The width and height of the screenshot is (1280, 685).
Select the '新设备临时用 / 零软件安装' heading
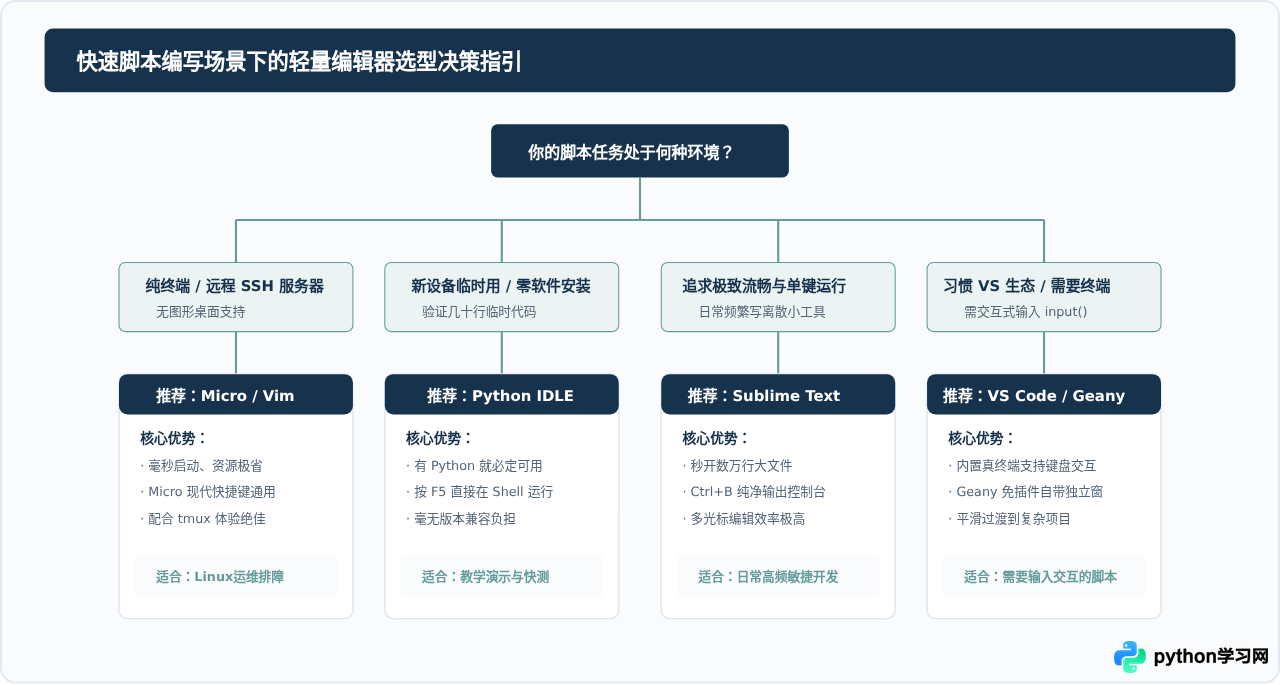(x=501, y=286)
